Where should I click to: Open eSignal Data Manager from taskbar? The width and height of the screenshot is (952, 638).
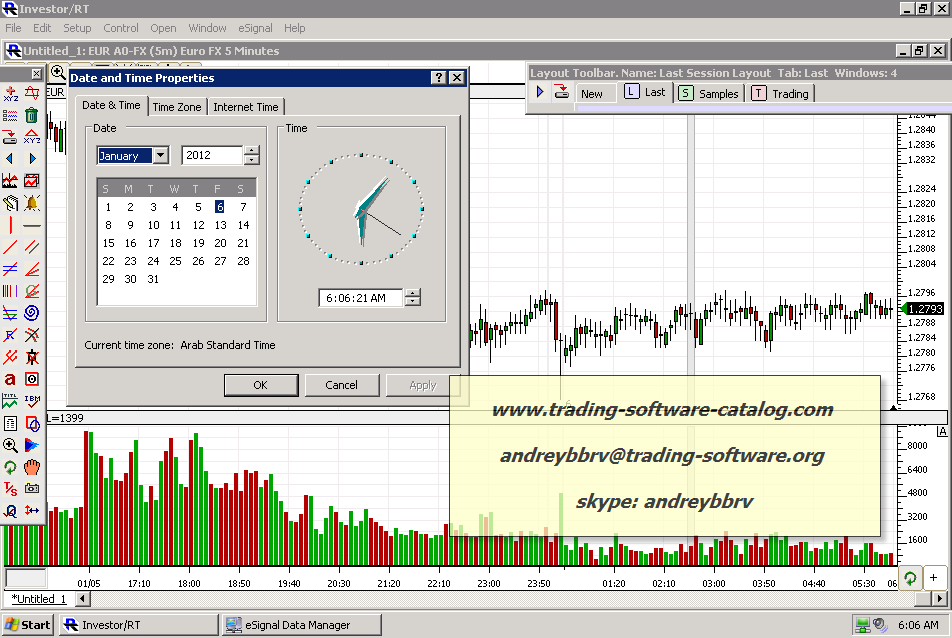[x=300, y=625]
